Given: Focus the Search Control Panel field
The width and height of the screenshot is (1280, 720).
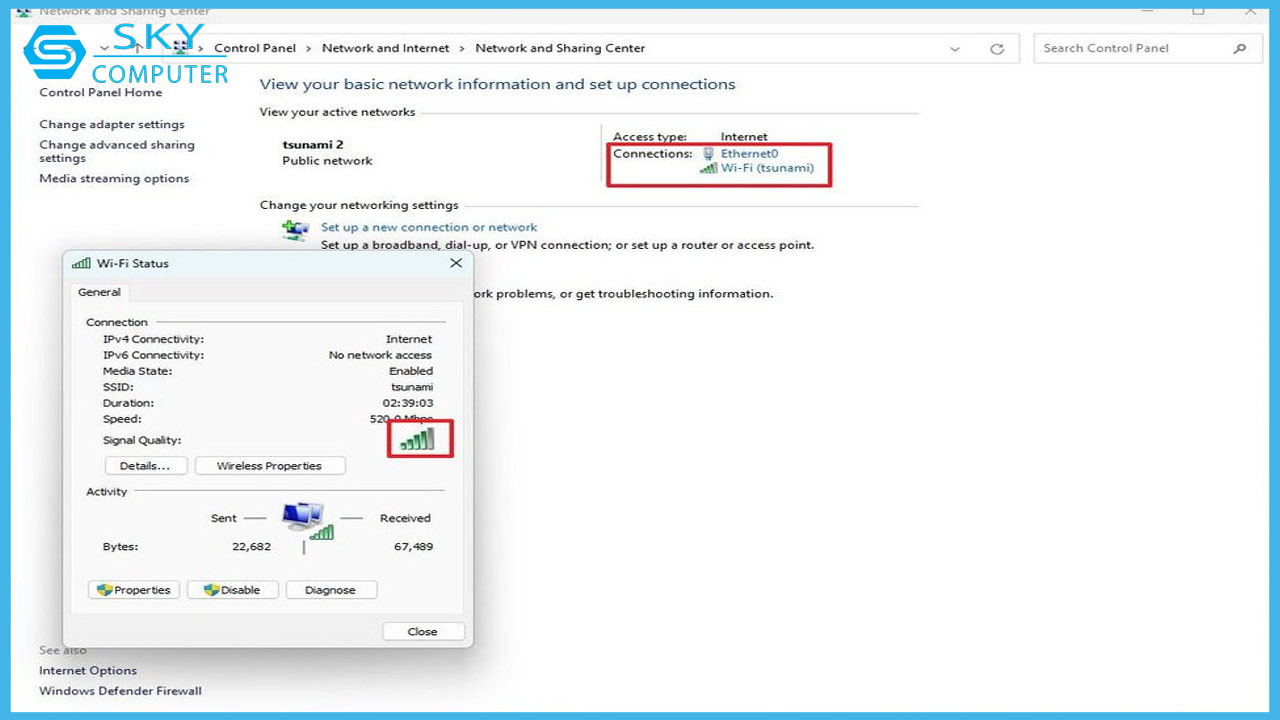Looking at the screenshot, I should tap(1130, 48).
